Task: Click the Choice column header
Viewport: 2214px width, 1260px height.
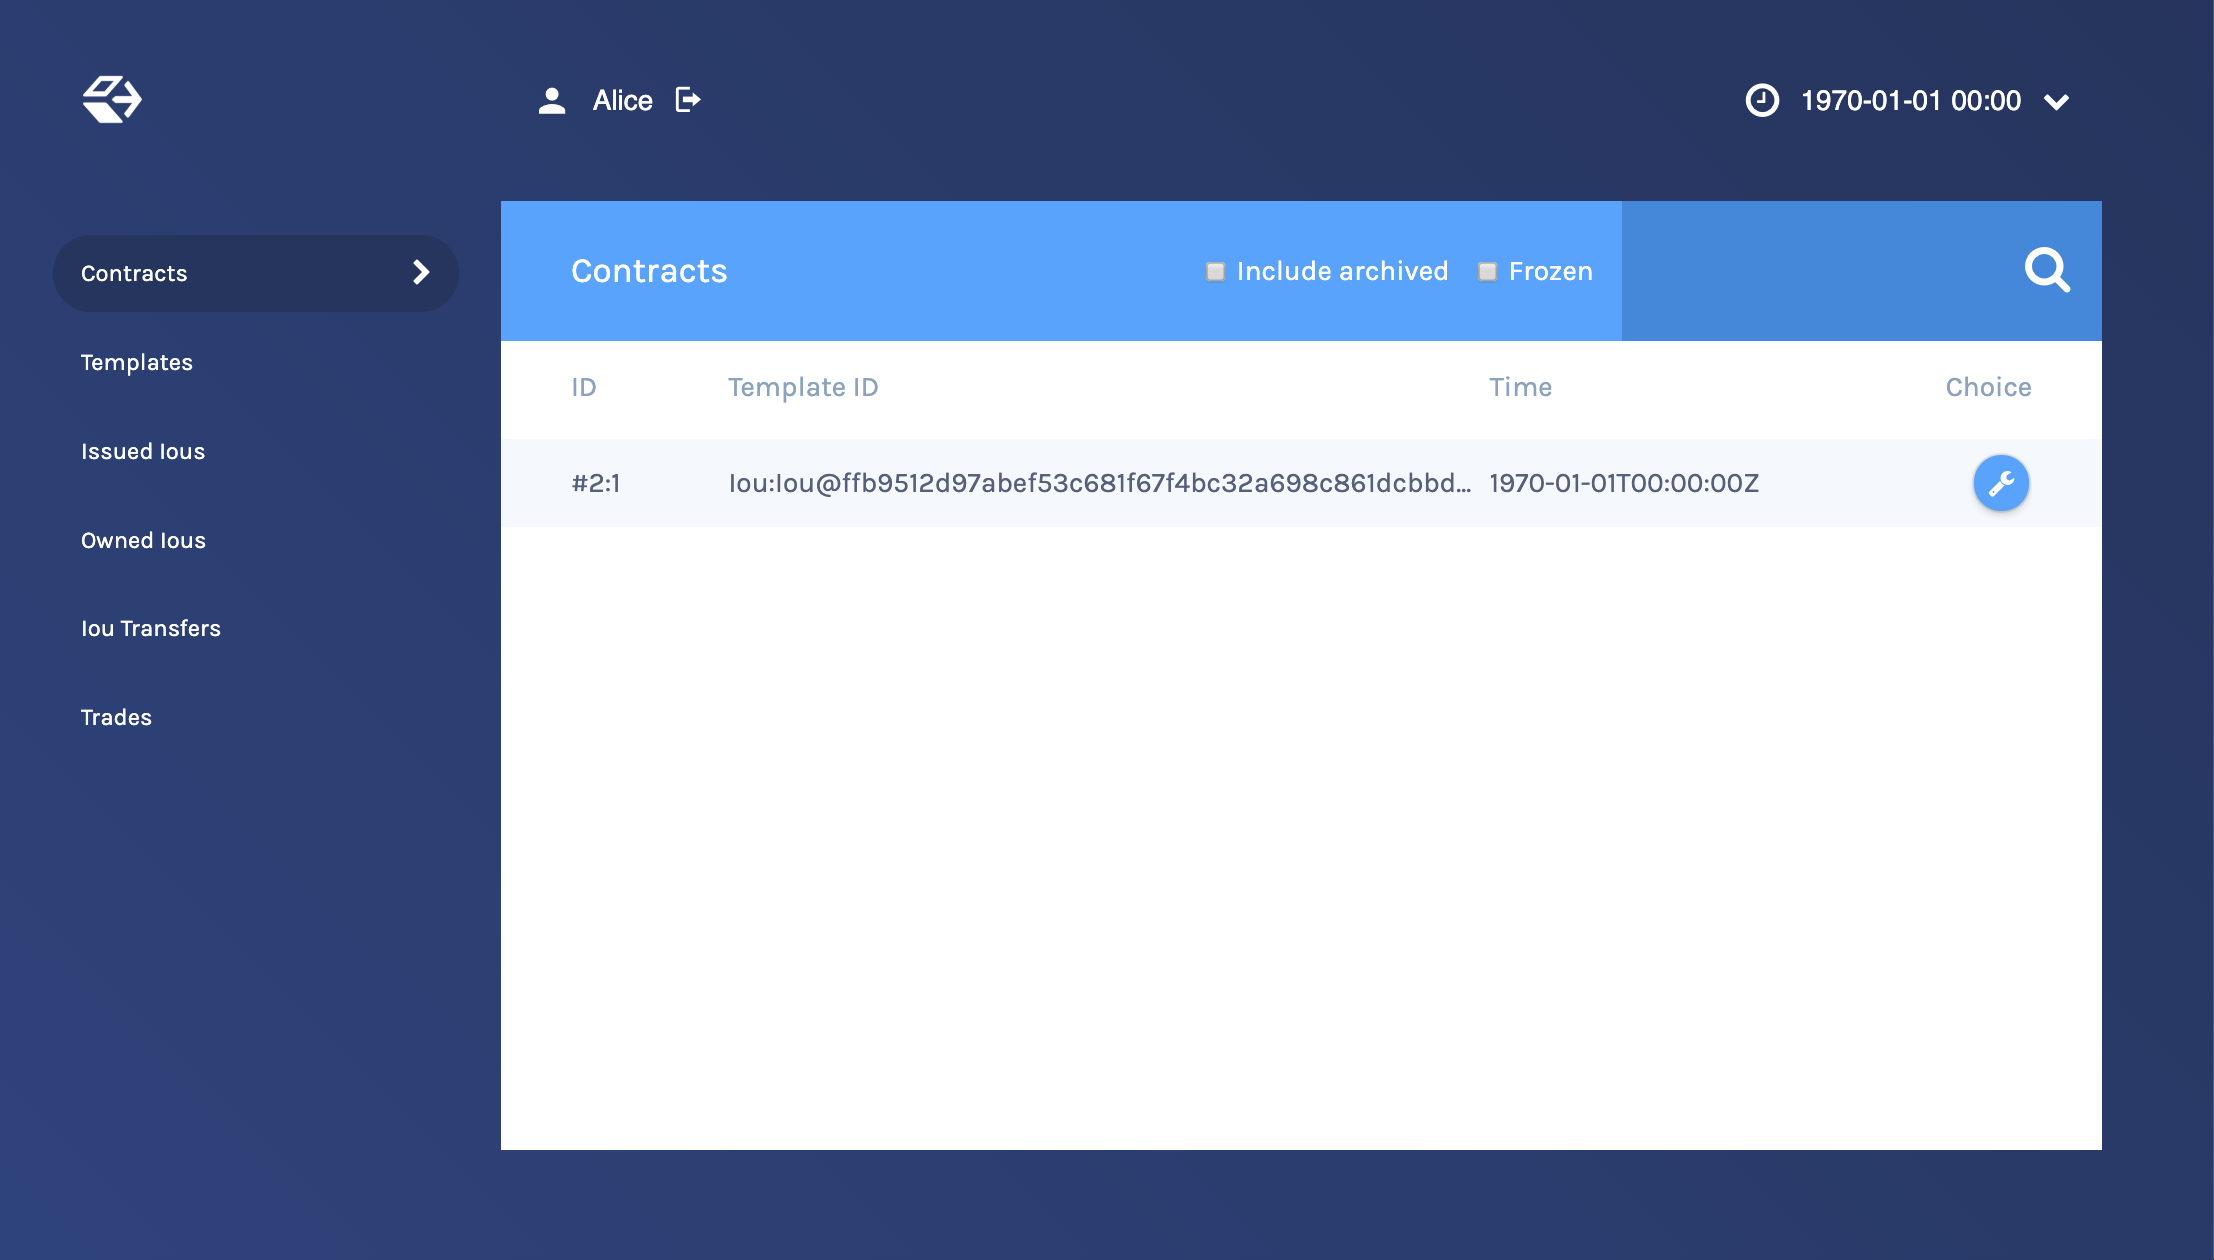Action: [1987, 386]
